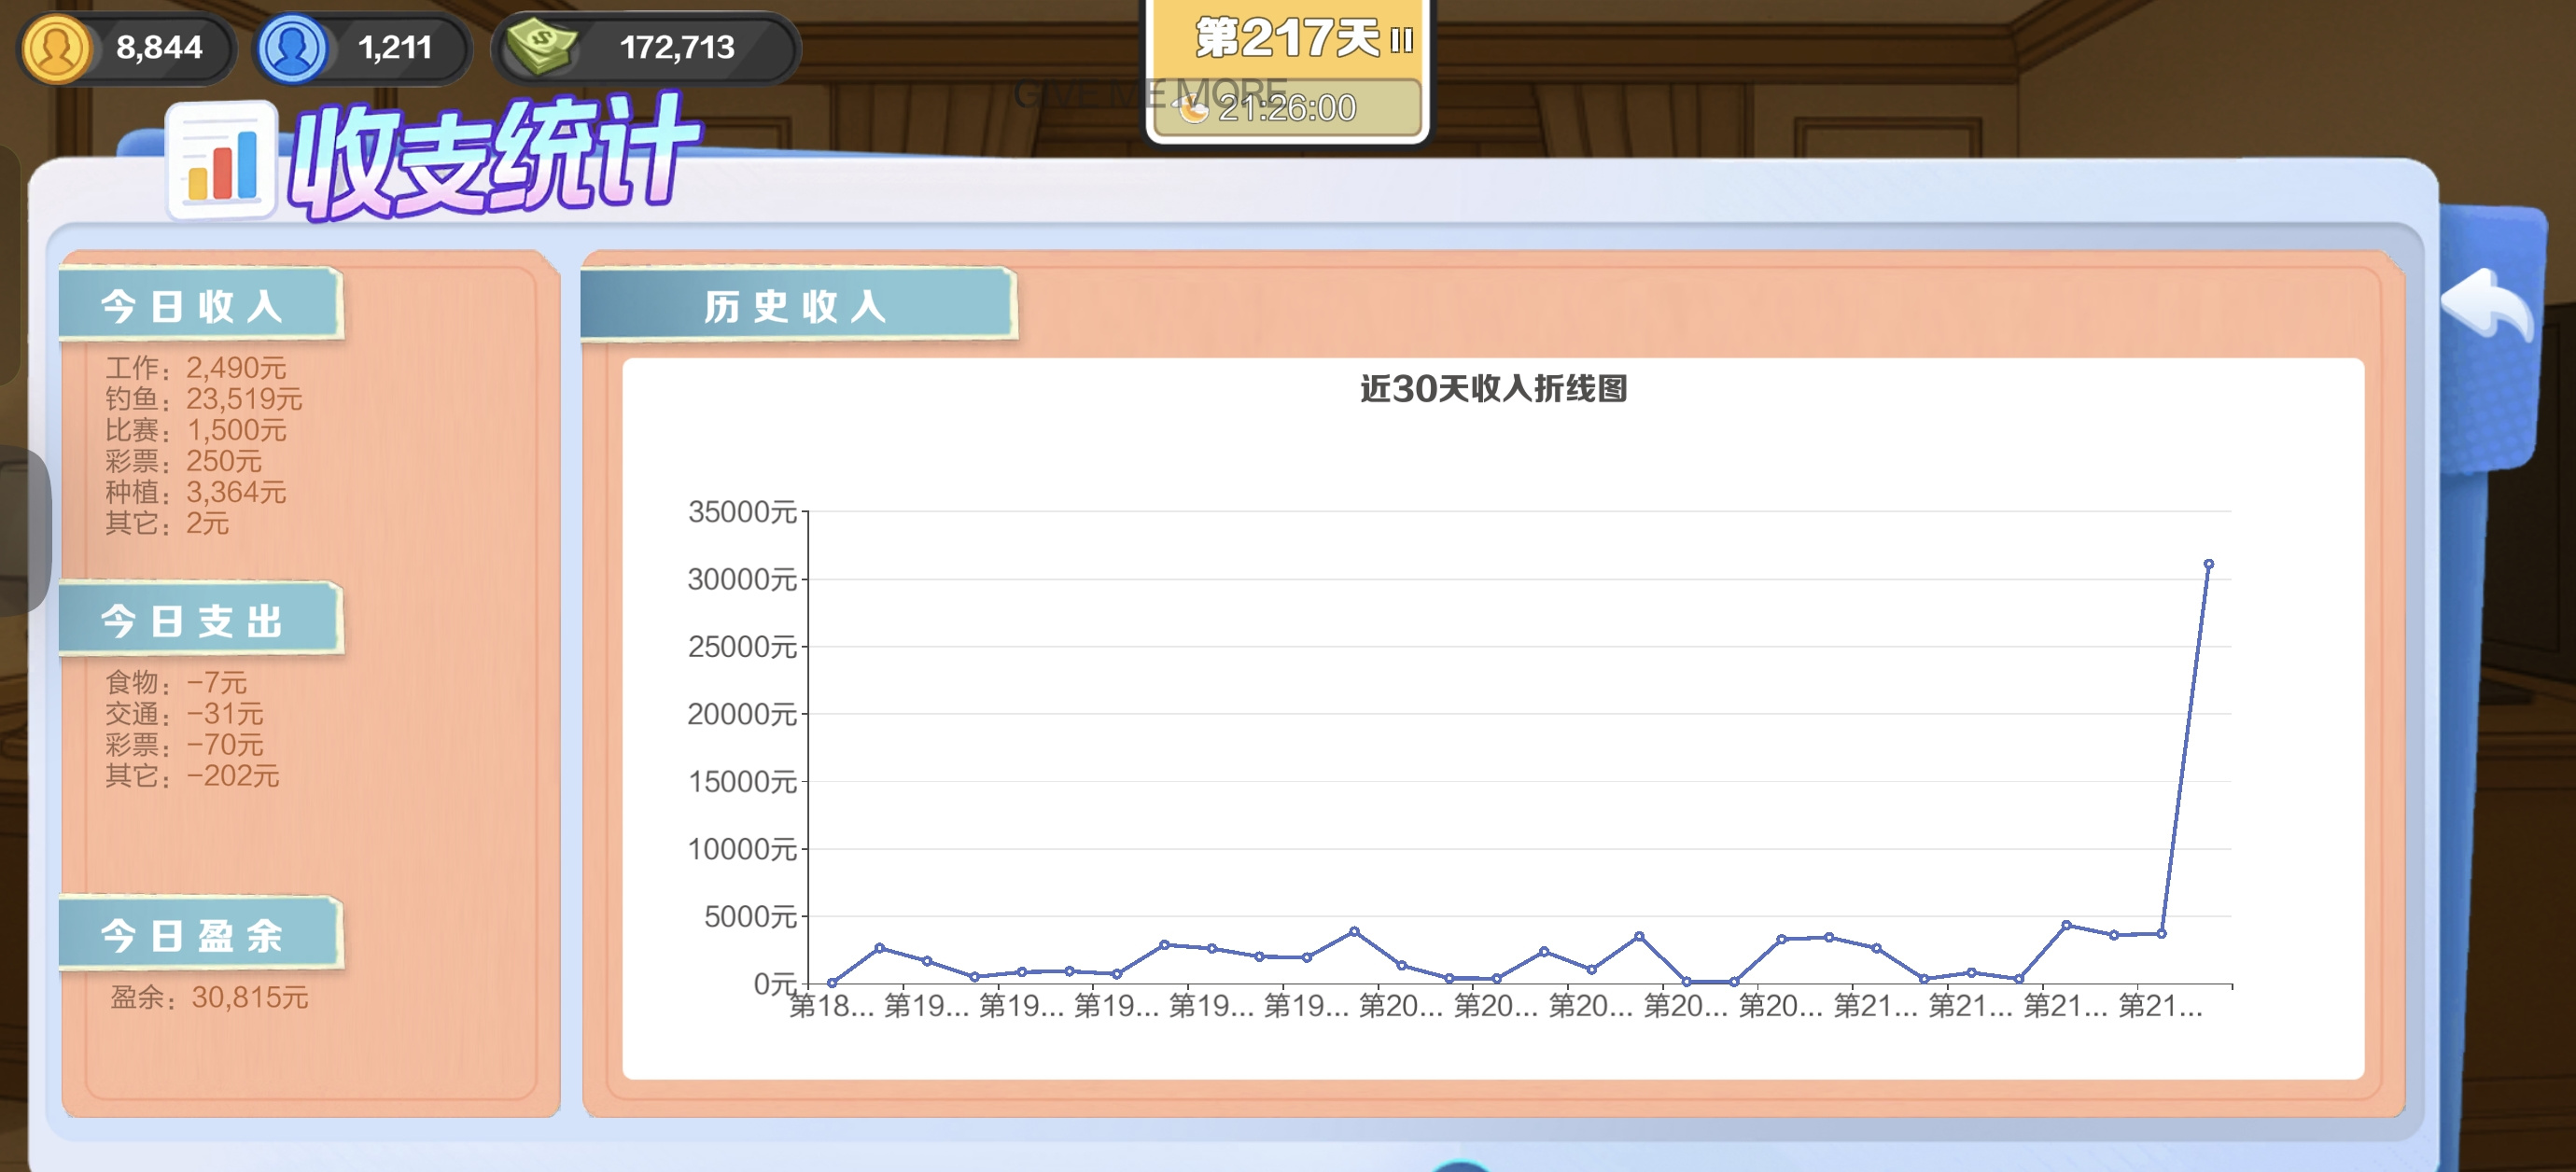Image resolution: width=2576 pixels, height=1172 pixels.
Task: Click the first data point on line chart
Action: pyautogui.click(x=832, y=983)
